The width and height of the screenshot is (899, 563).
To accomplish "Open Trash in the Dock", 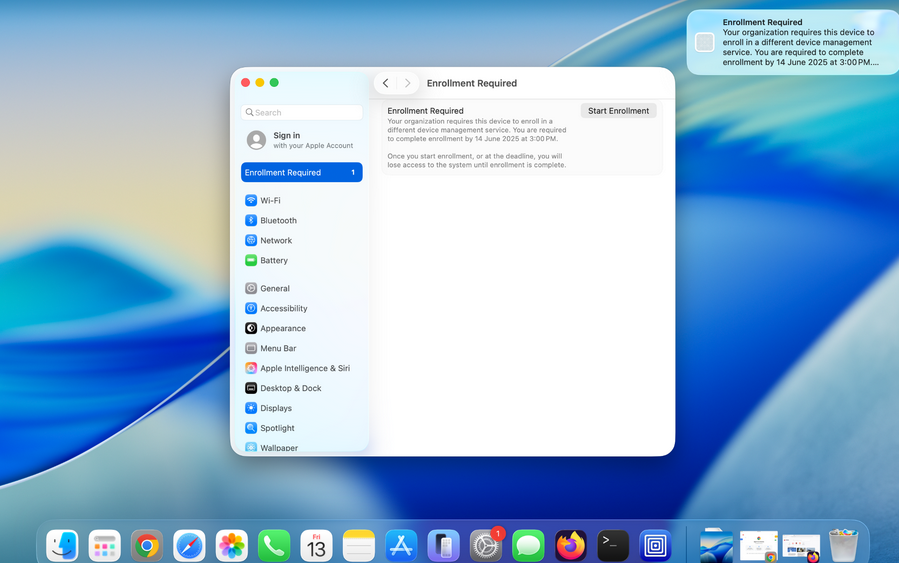I will [843, 545].
